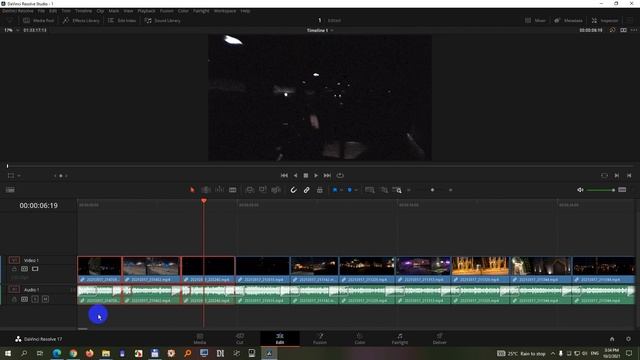
Task: Click Detail Zoom icon
Action: [384, 190]
